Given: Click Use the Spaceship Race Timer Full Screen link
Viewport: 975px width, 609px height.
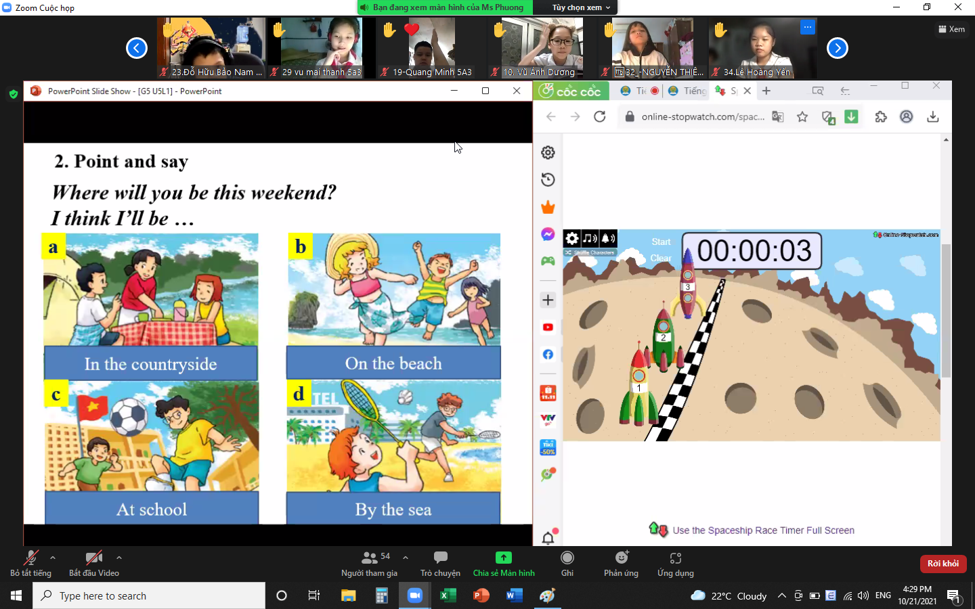Looking at the screenshot, I should 762,530.
